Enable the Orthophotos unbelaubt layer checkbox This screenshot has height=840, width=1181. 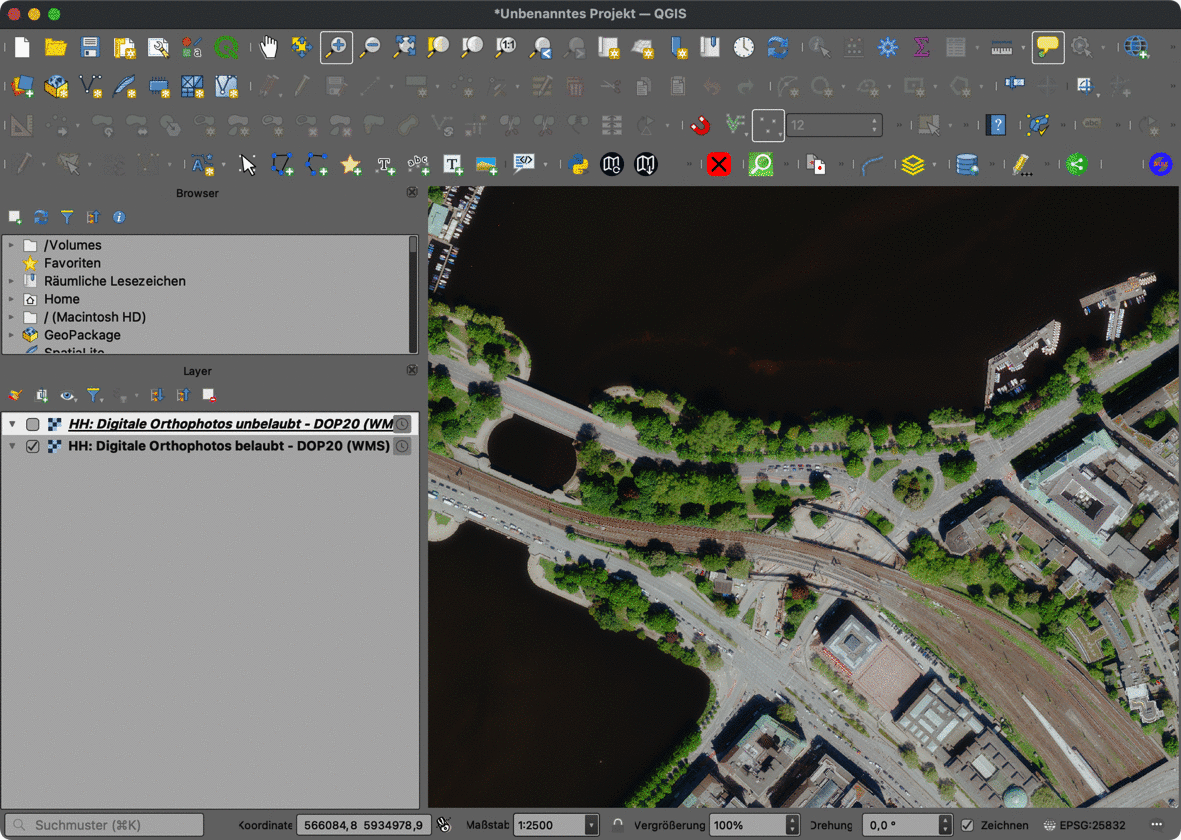pos(32,424)
